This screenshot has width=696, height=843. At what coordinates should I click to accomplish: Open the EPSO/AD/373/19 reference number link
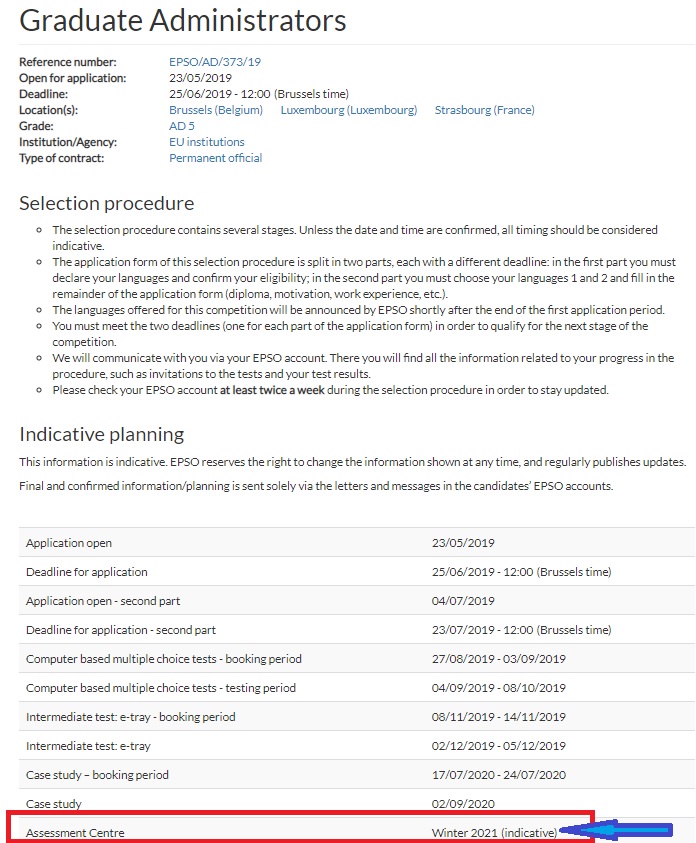tap(214, 62)
